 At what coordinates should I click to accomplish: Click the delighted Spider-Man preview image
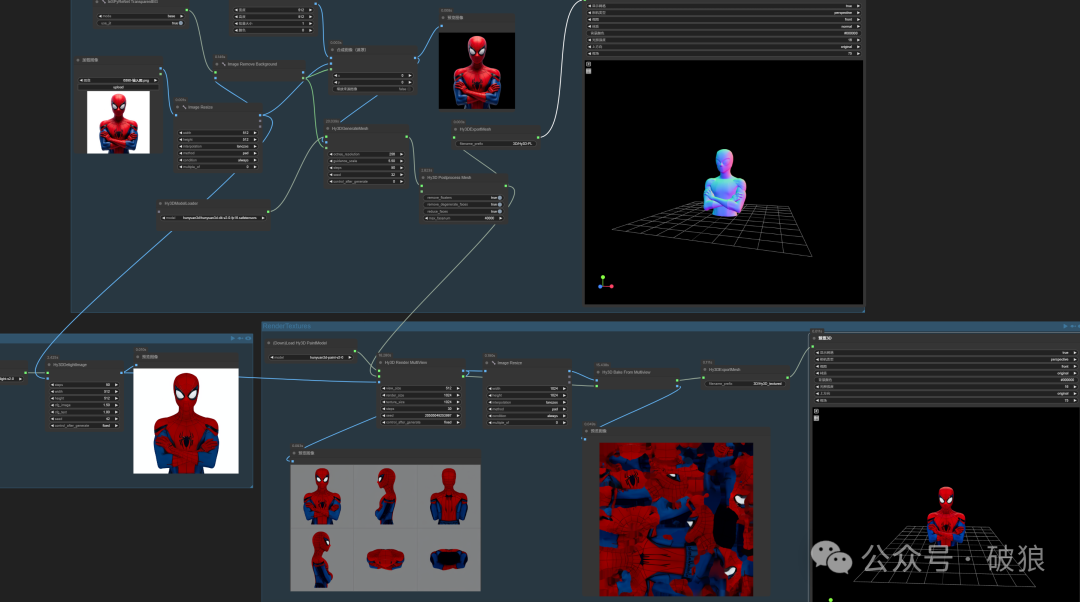pyautogui.click(x=186, y=421)
